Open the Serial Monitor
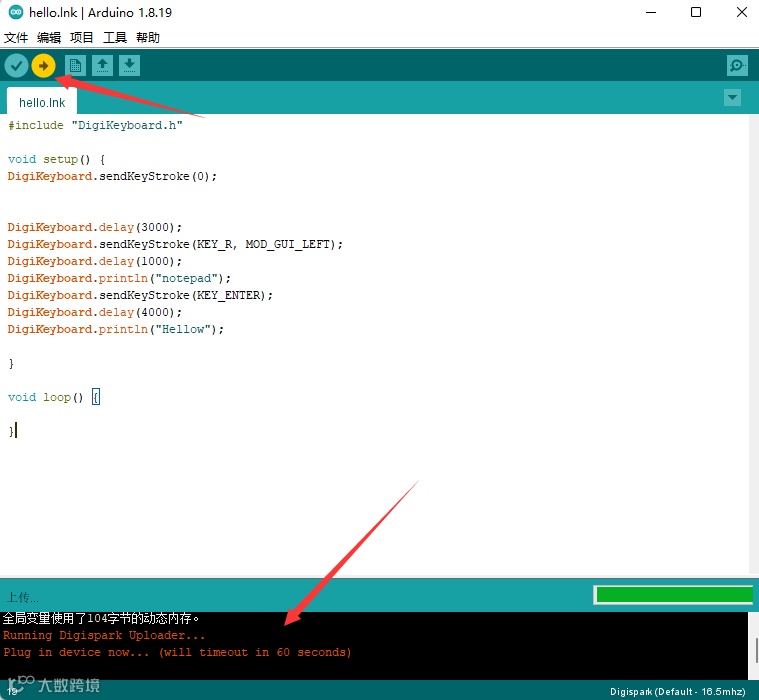Viewport: 759px width, 700px height. tap(737, 65)
